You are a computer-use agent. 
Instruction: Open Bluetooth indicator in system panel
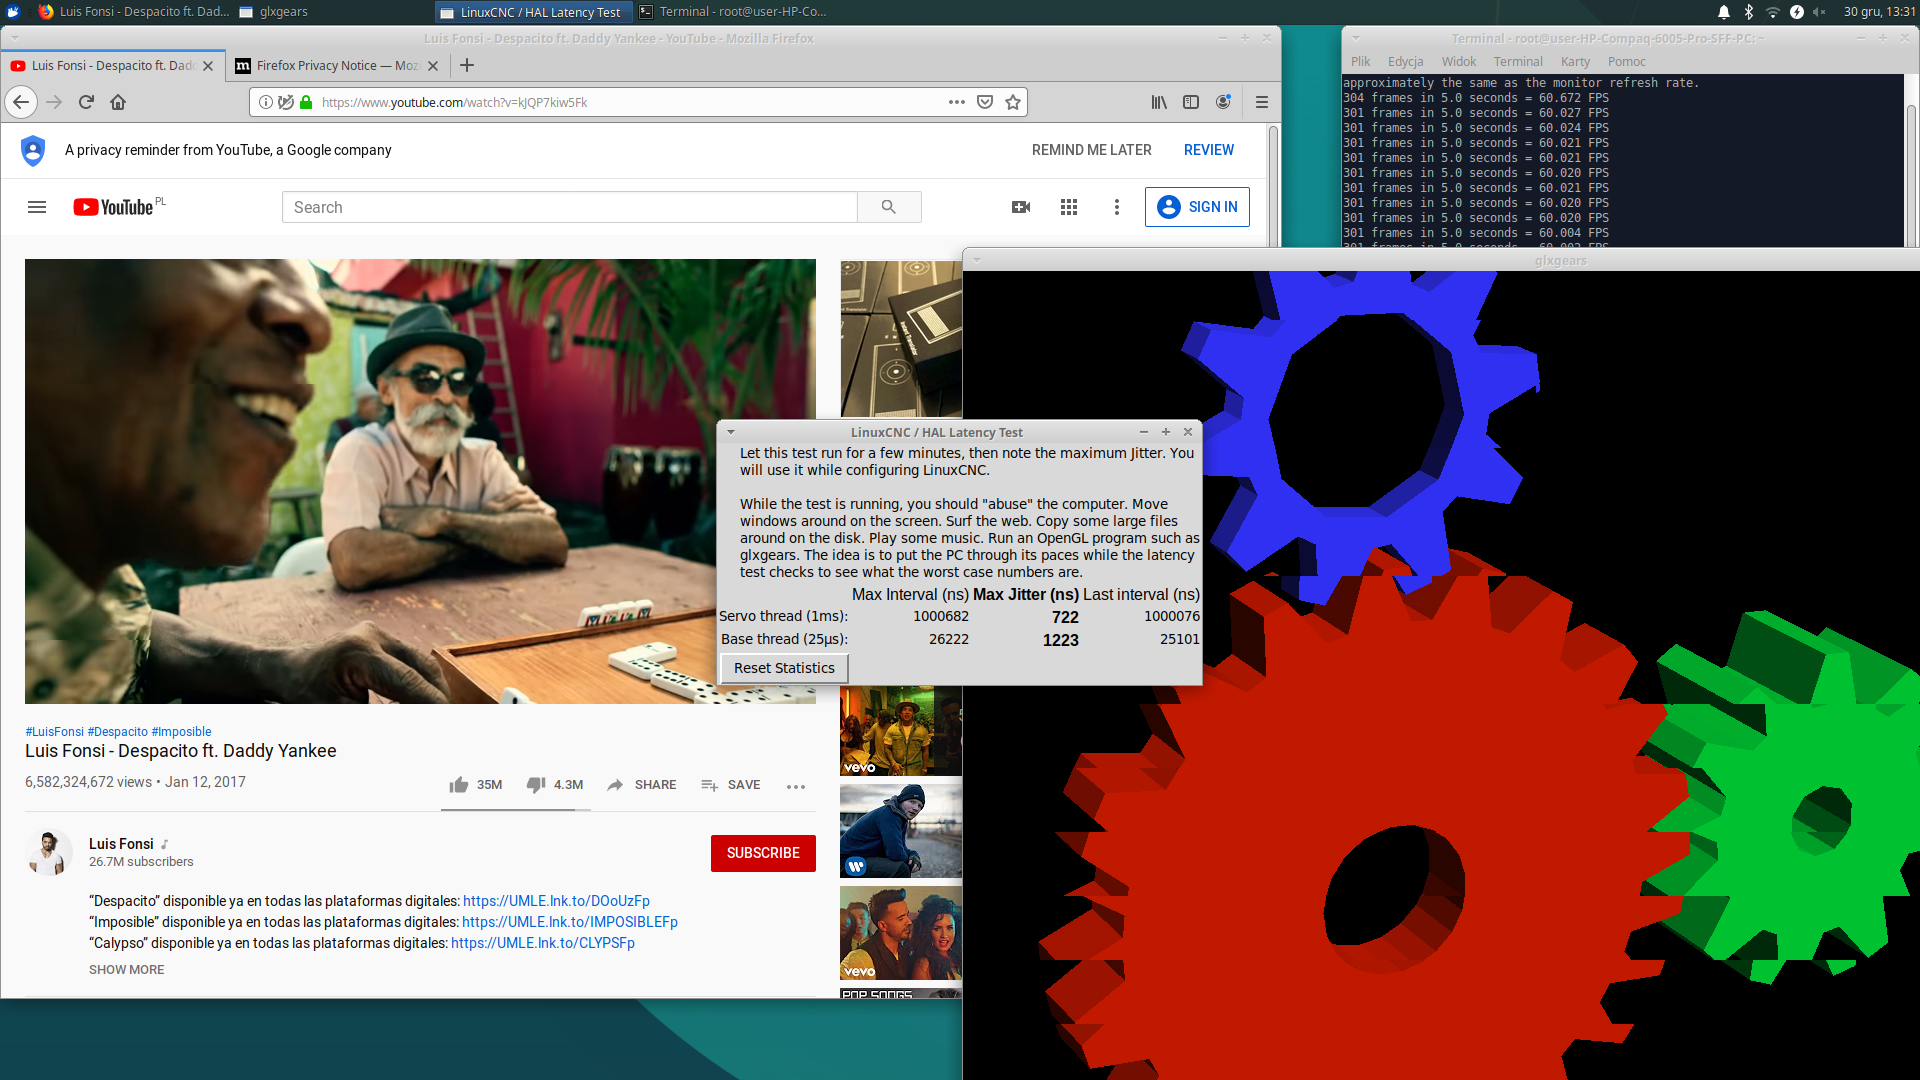pyautogui.click(x=1749, y=12)
